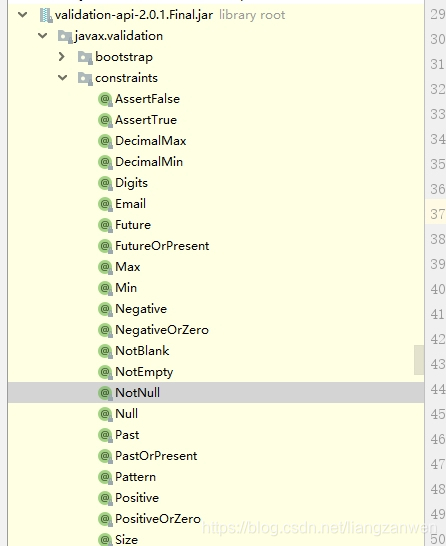Click the Max annotation icon
The width and height of the screenshot is (446, 546).
105,267
